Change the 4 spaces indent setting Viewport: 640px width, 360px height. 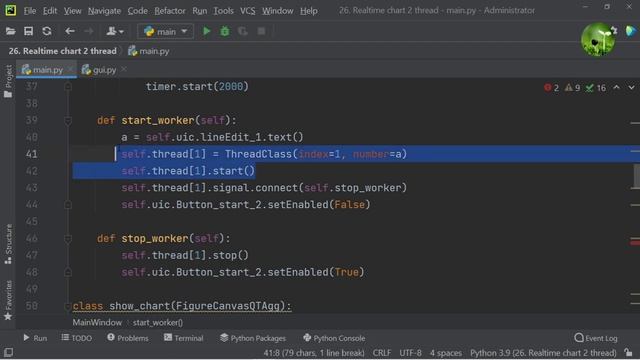(446, 353)
